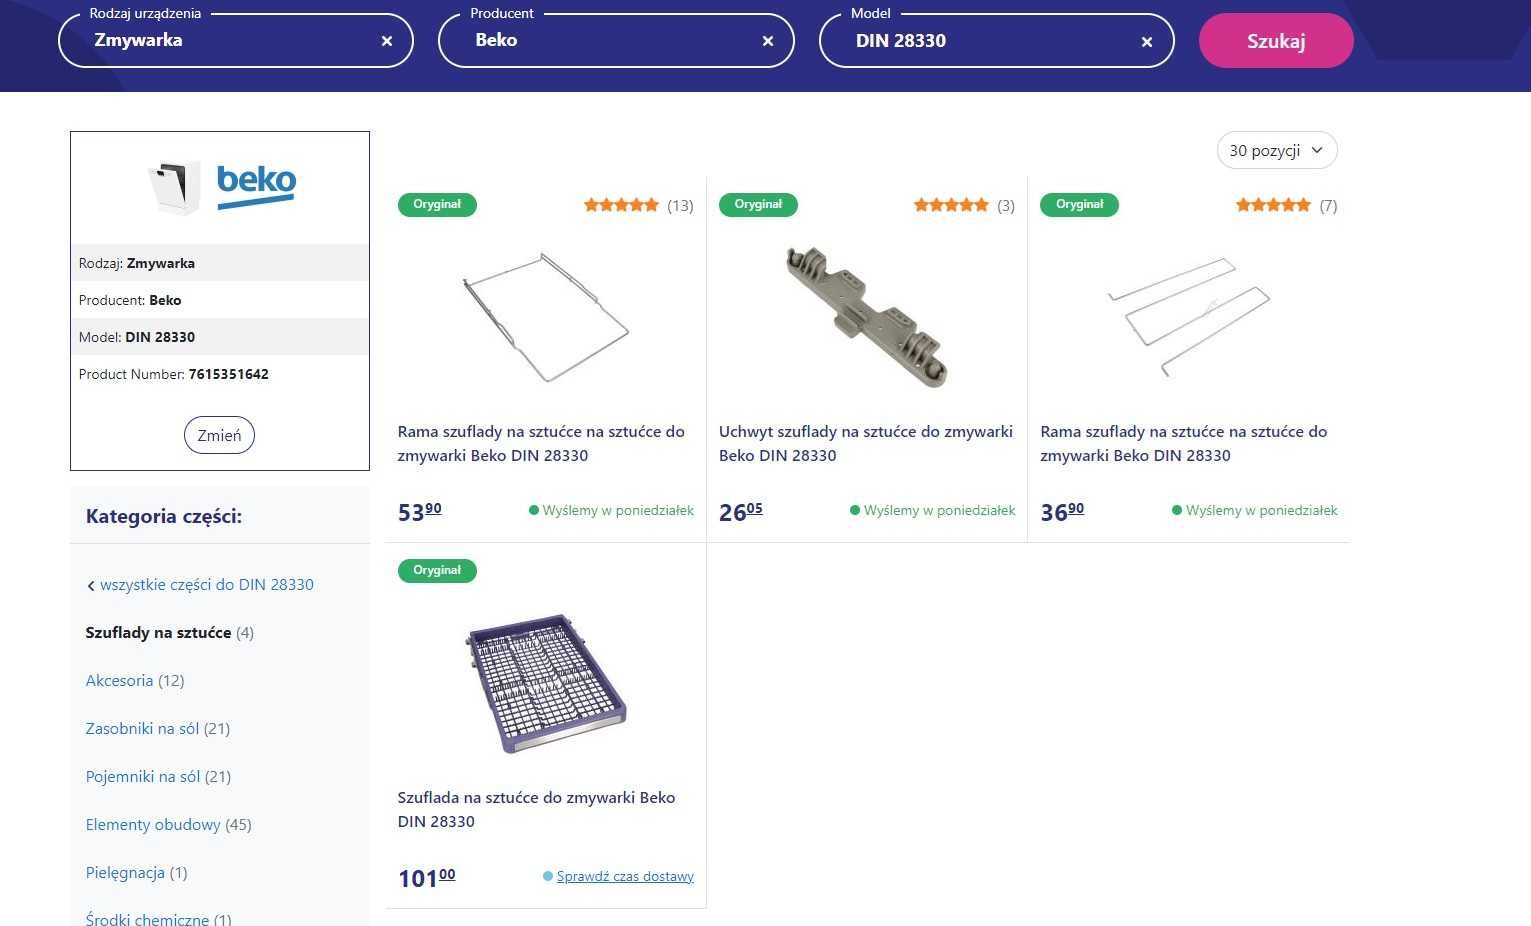Click the Beko brand logo
The image size is (1531, 926).
(x=257, y=185)
